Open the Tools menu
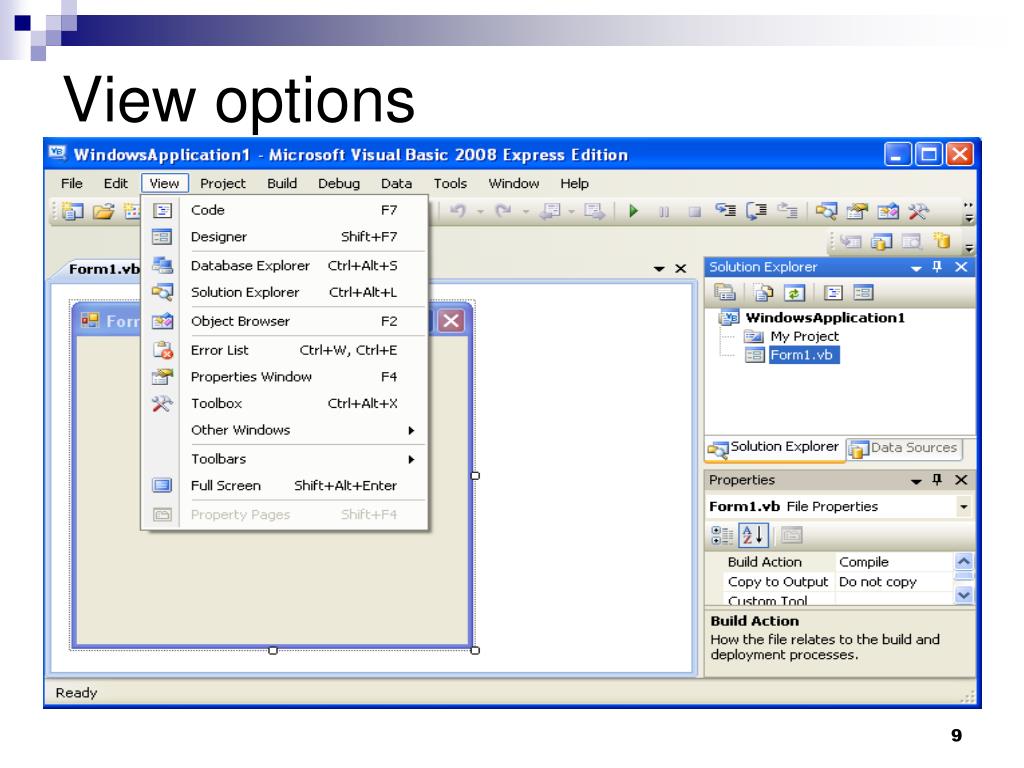Viewport: 1024px width, 768px height. pos(451,184)
